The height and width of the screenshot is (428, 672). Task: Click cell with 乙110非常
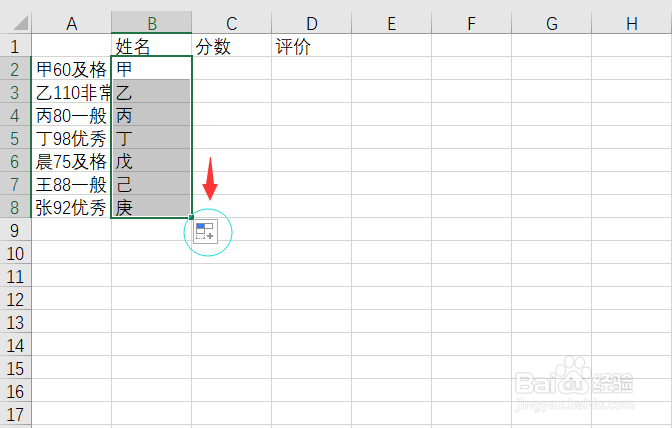pos(72,92)
